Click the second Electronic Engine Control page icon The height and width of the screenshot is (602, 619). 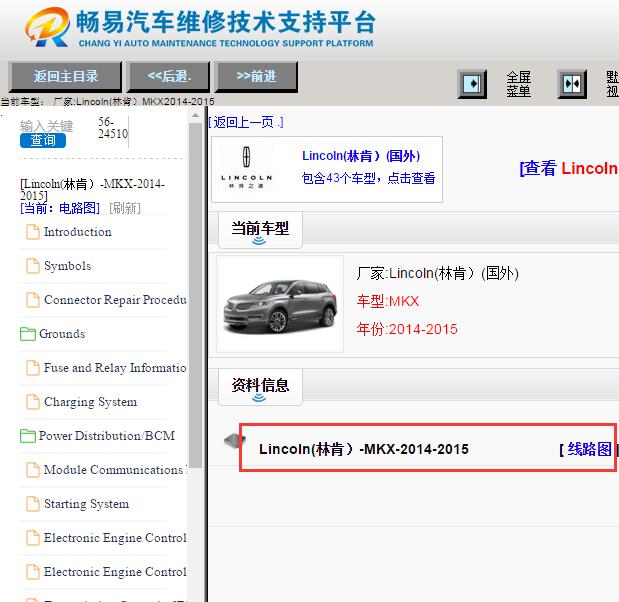click(x=33, y=572)
